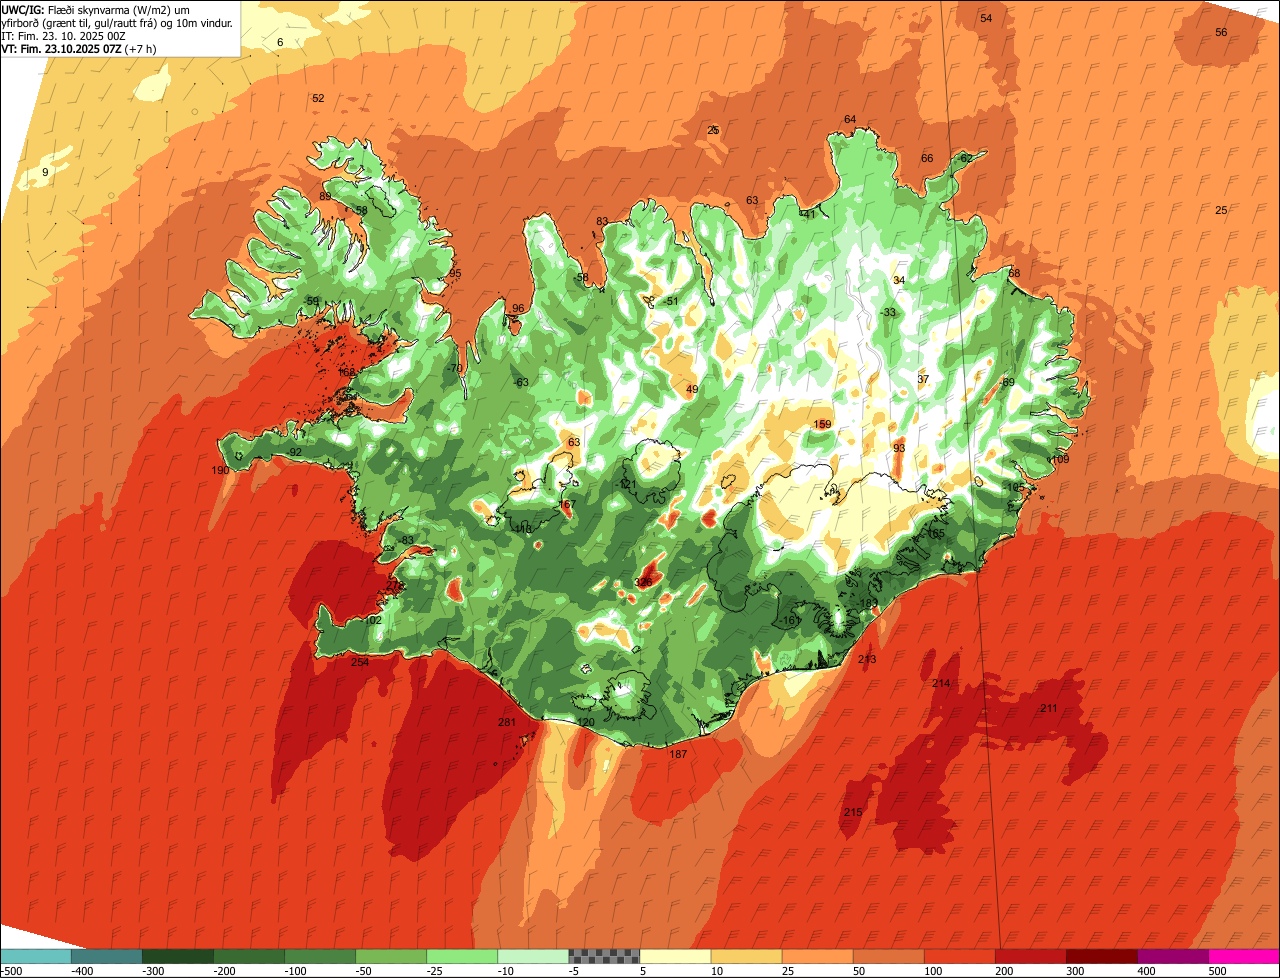The width and height of the screenshot is (1280, 978).
Task: Click the flux value '-59' in the Westfjords
Action: pos(312,301)
